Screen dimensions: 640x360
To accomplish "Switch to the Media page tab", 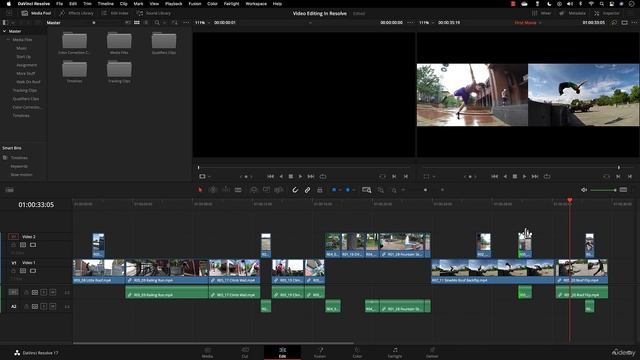I will [x=207, y=353].
